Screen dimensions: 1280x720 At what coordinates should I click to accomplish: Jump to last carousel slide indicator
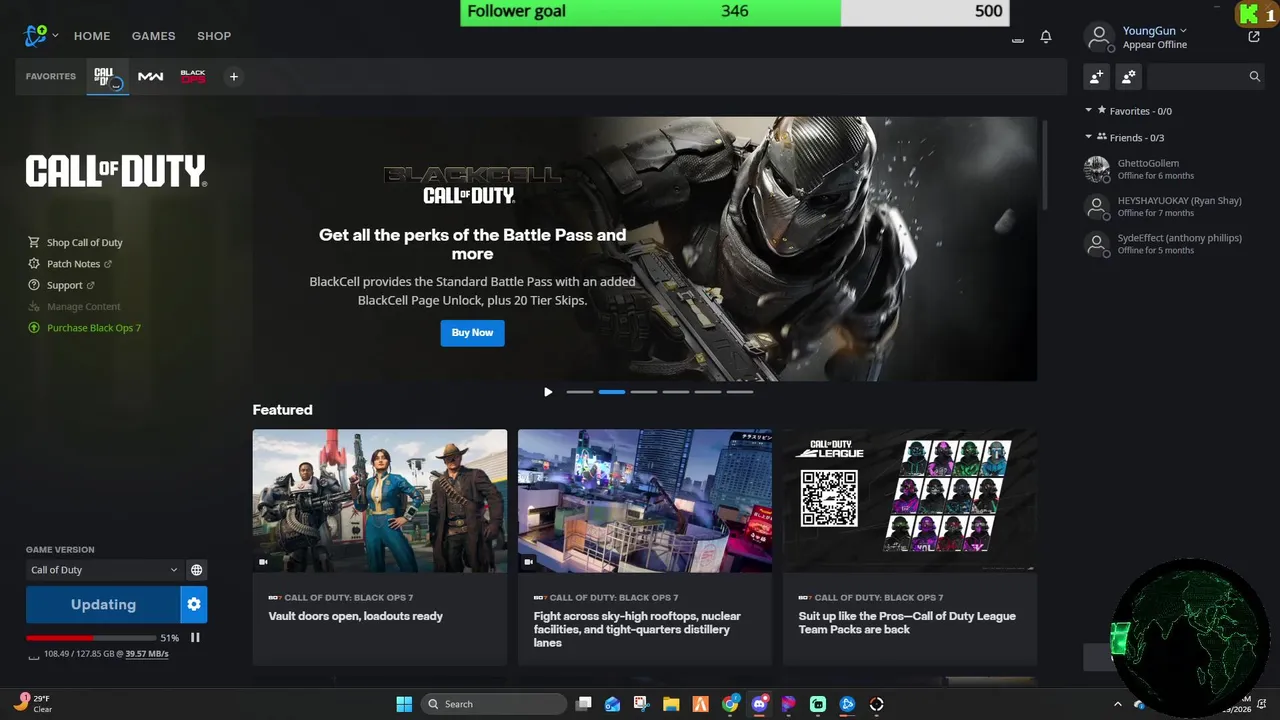pos(740,392)
